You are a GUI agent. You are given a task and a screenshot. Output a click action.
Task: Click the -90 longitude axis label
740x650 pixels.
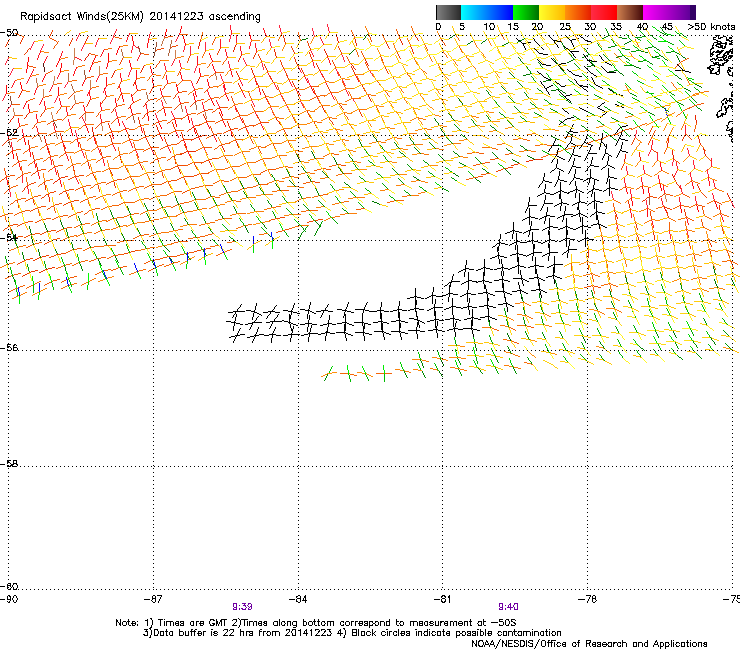click(x=9, y=599)
